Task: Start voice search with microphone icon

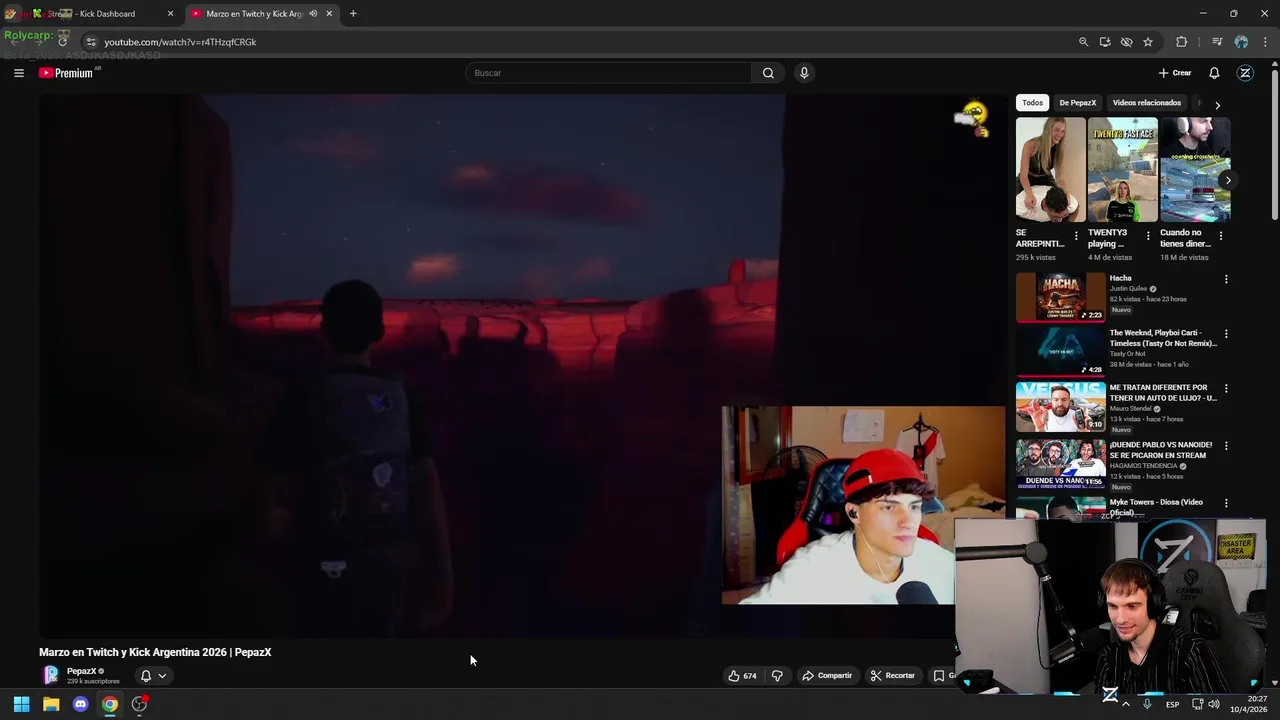Action: click(803, 73)
